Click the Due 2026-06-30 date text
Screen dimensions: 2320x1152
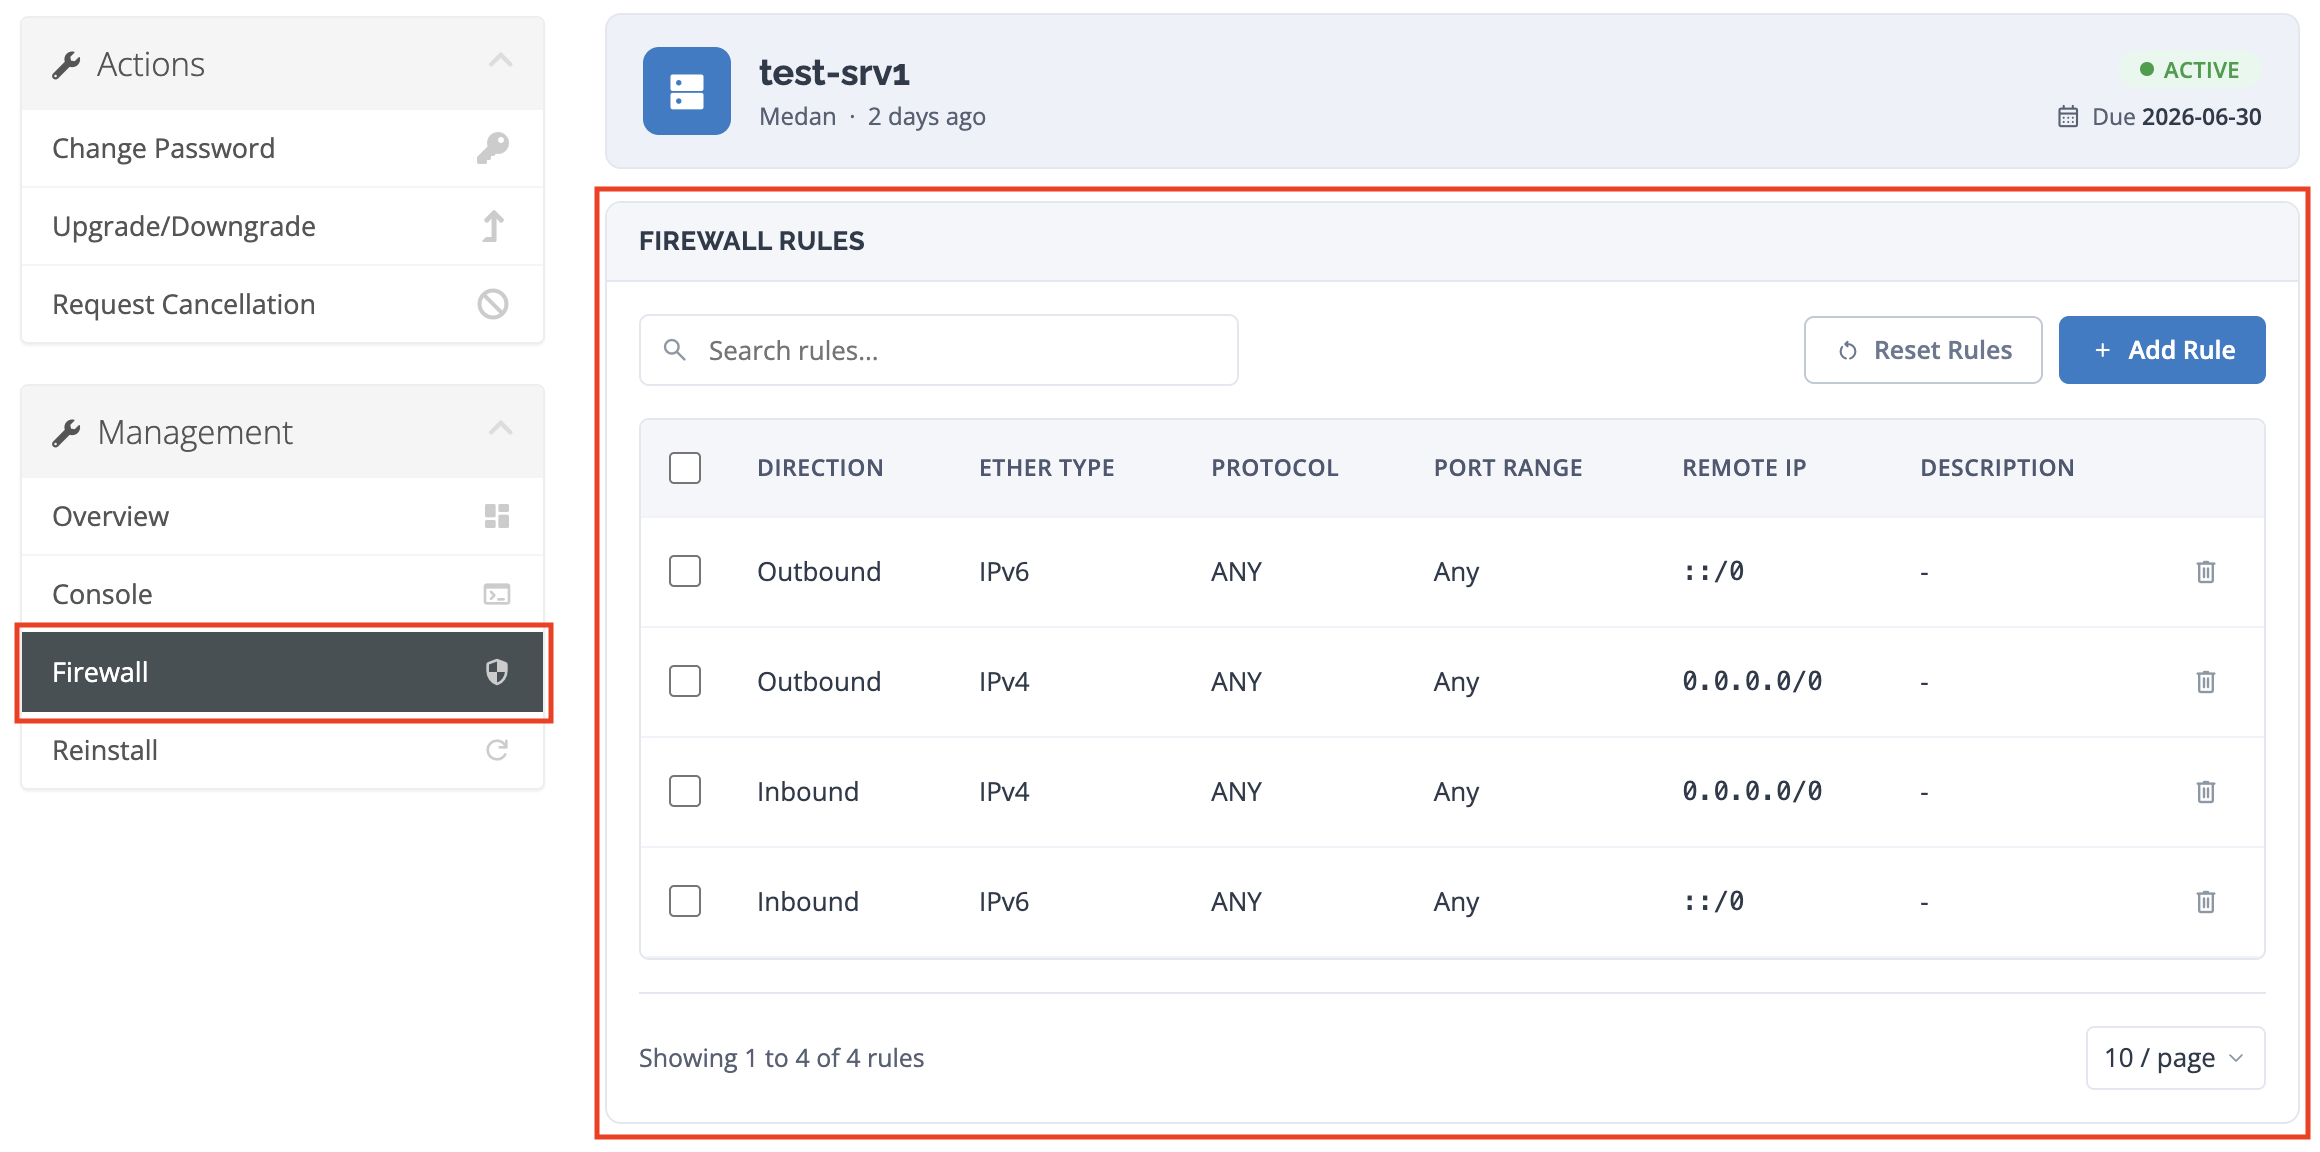click(x=2176, y=117)
